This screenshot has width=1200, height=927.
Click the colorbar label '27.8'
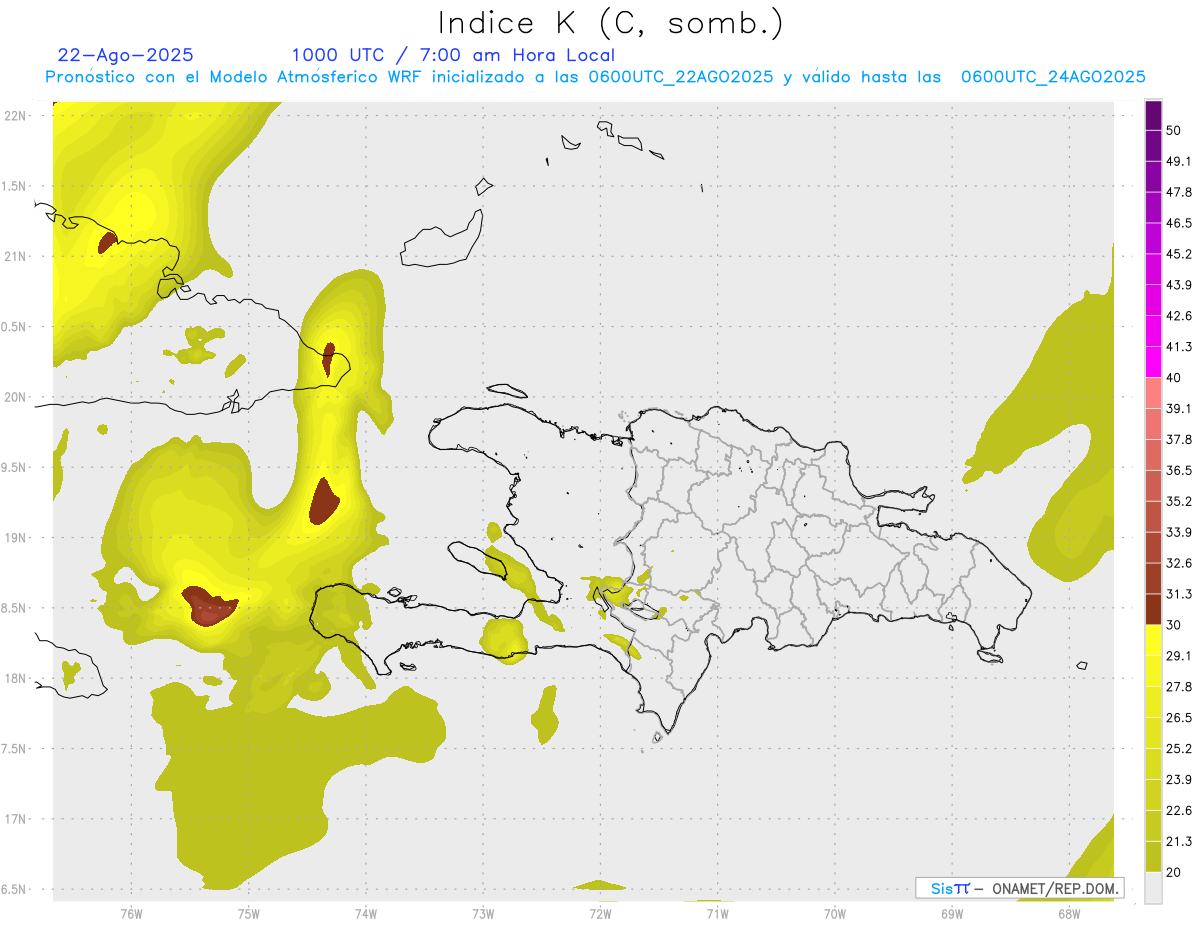(1179, 686)
